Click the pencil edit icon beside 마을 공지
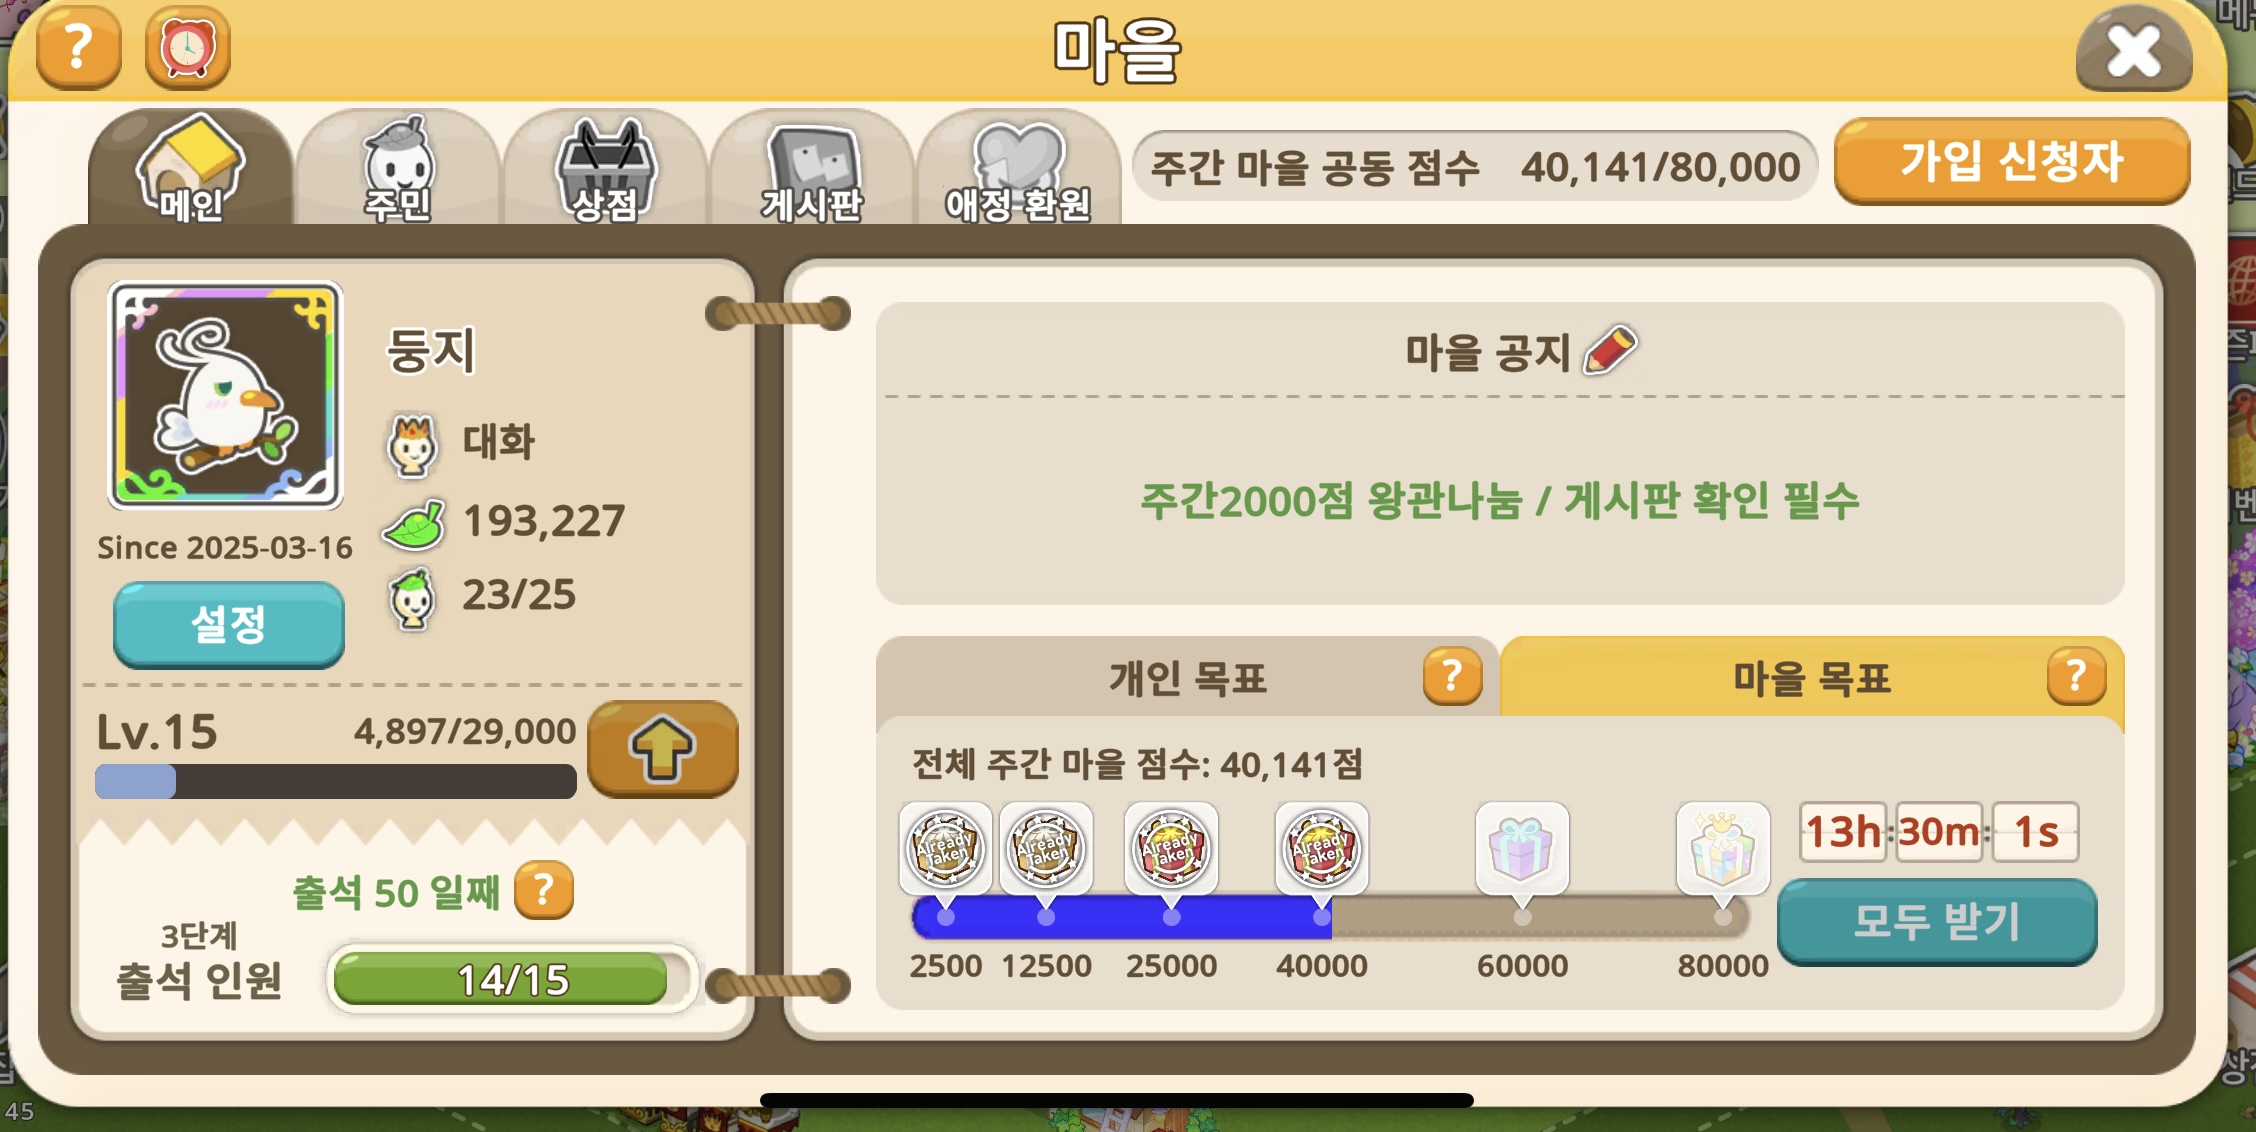The image size is (2256, 1132). point(1610,350)
